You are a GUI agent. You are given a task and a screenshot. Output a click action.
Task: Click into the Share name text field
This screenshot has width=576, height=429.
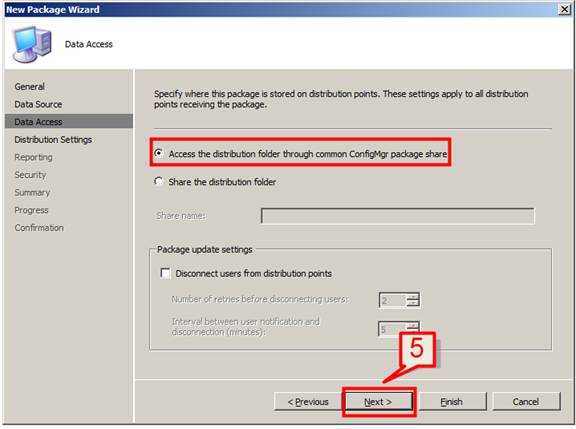[397, 216]
